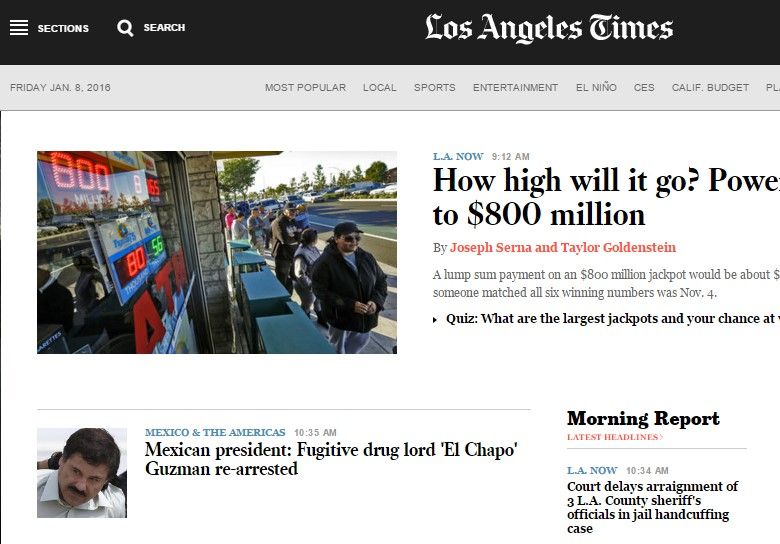
Task: Click the Friday Jan. 8, 2016 date text
Action: (60, 88)
